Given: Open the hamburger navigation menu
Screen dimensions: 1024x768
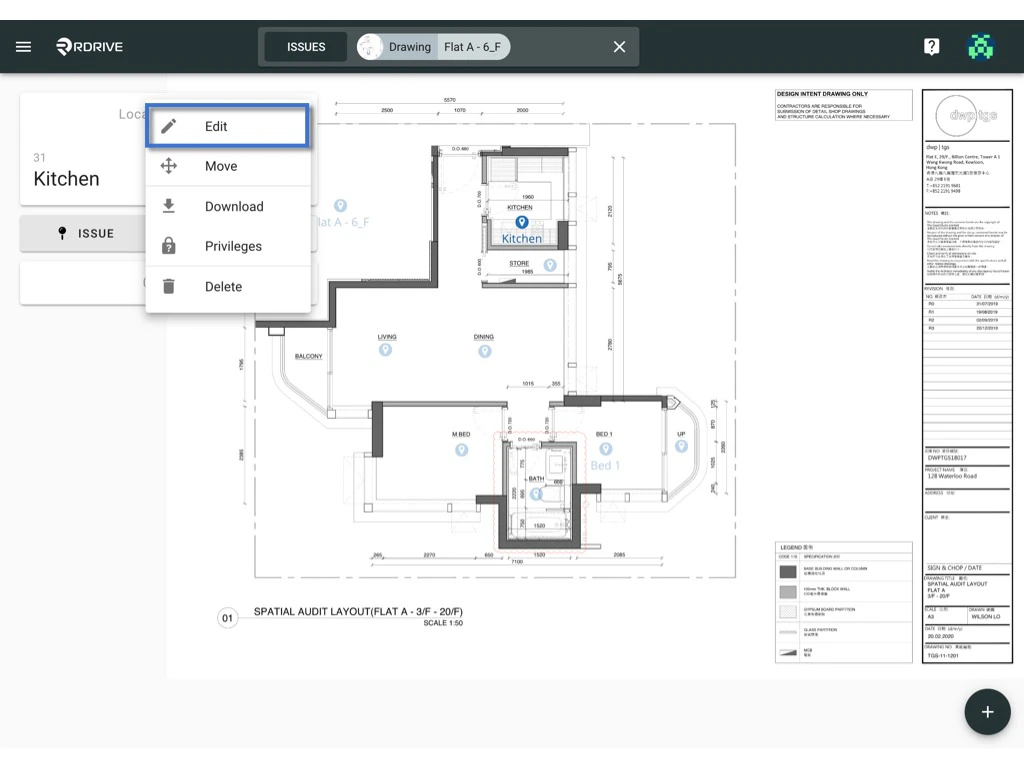Looking at the screenshot, I should tap(24, 47).
